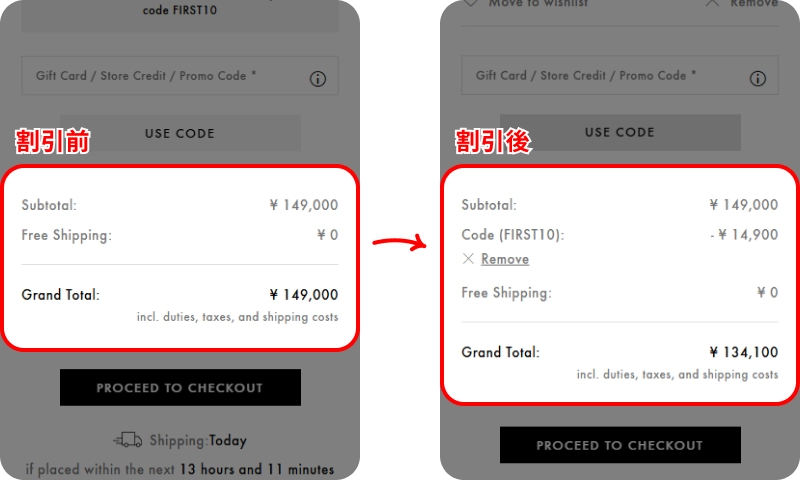Viewport: 800px width, 480px height.
Task: Click the info icon in left promo field
Action: point(317,79)
